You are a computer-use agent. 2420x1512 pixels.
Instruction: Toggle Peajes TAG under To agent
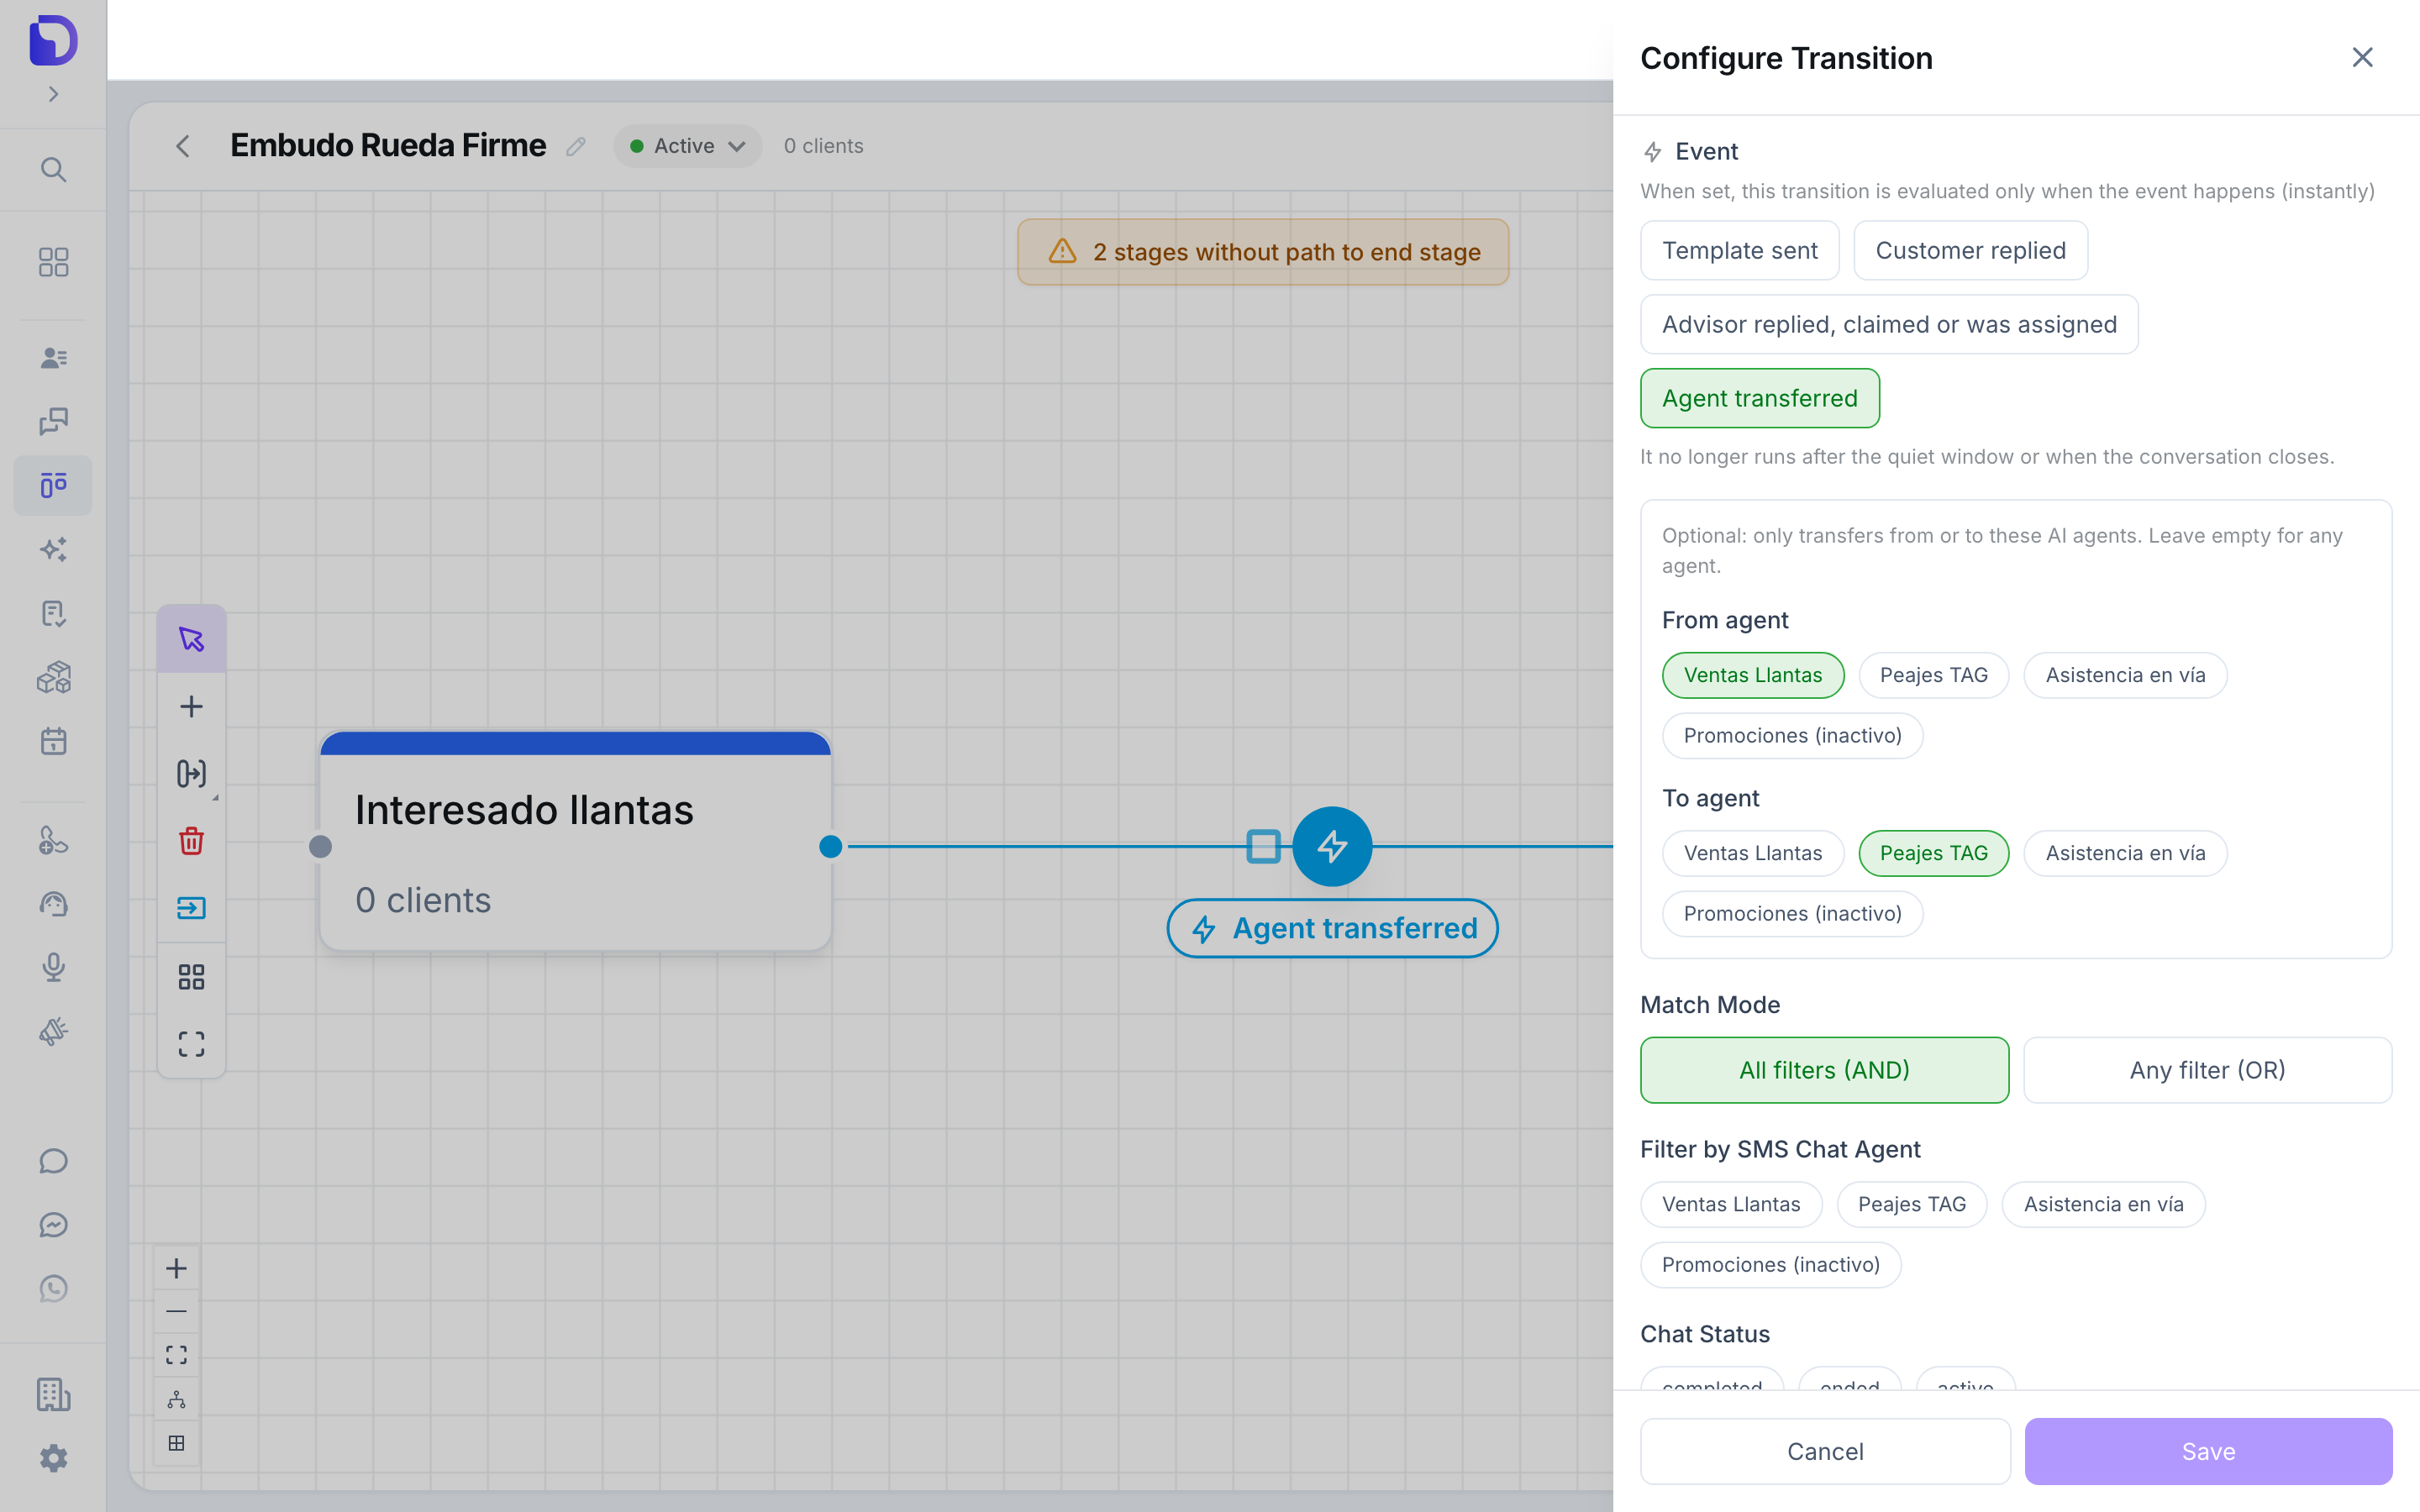(1933, 853)
